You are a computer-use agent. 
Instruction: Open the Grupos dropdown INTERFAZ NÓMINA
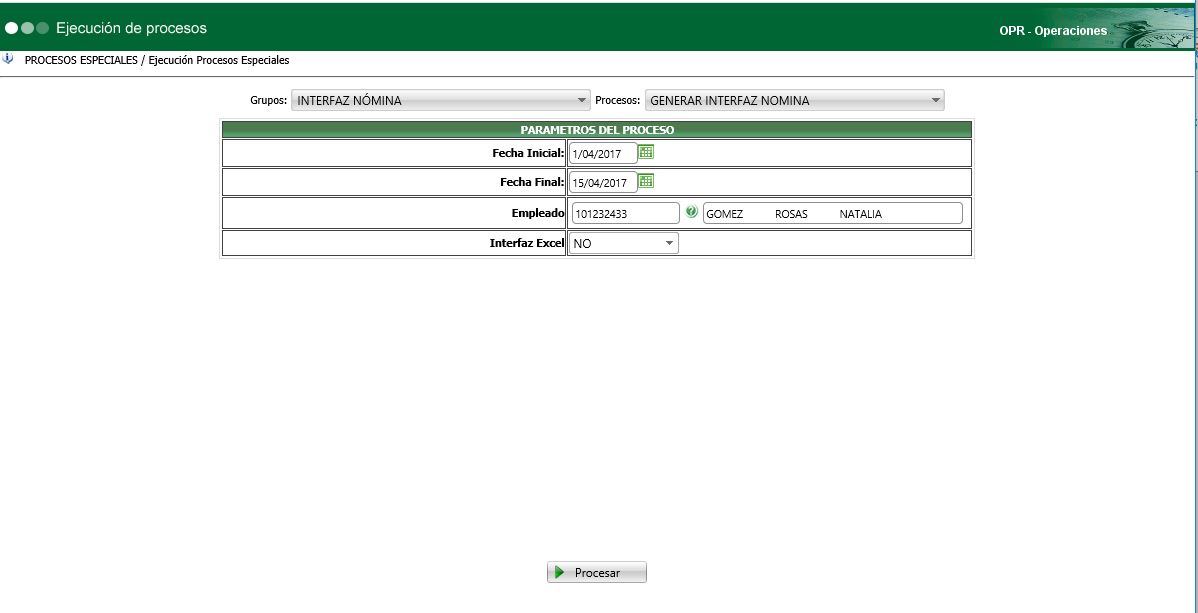(x=441, y=100)
